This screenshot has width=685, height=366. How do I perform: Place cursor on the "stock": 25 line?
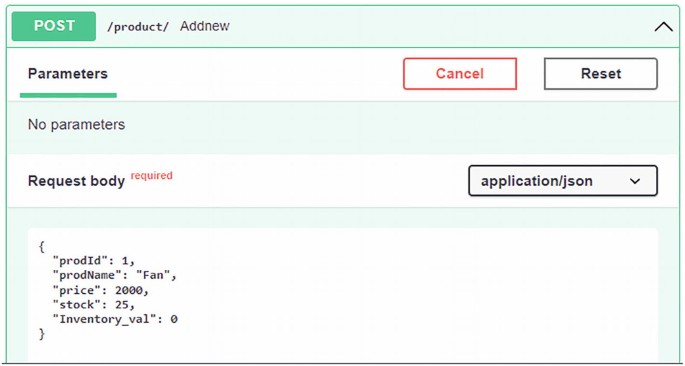tap(93, 305)
